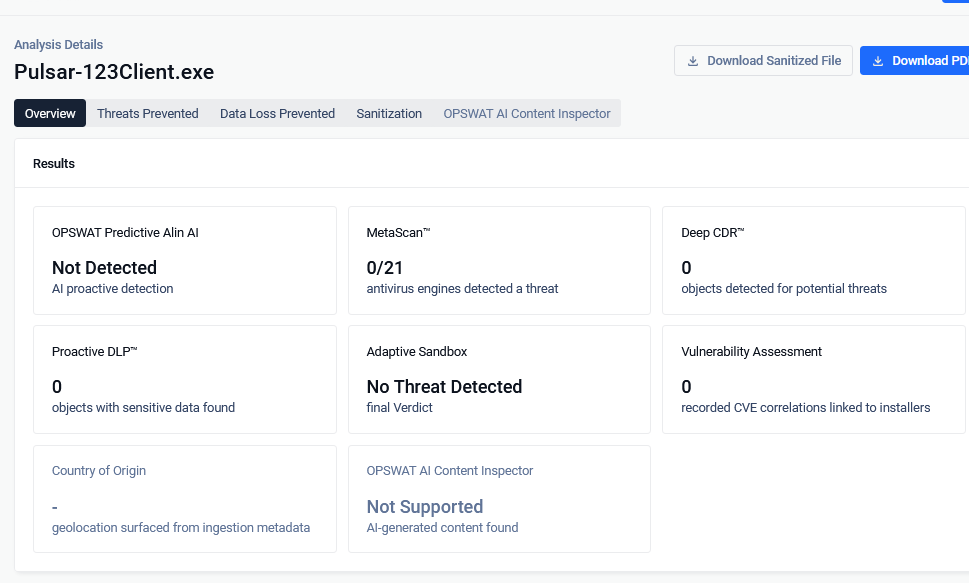Open the OPSWAT AI Content Inspector tab
This screenshot has width=969, height=583.
[527, 113]
